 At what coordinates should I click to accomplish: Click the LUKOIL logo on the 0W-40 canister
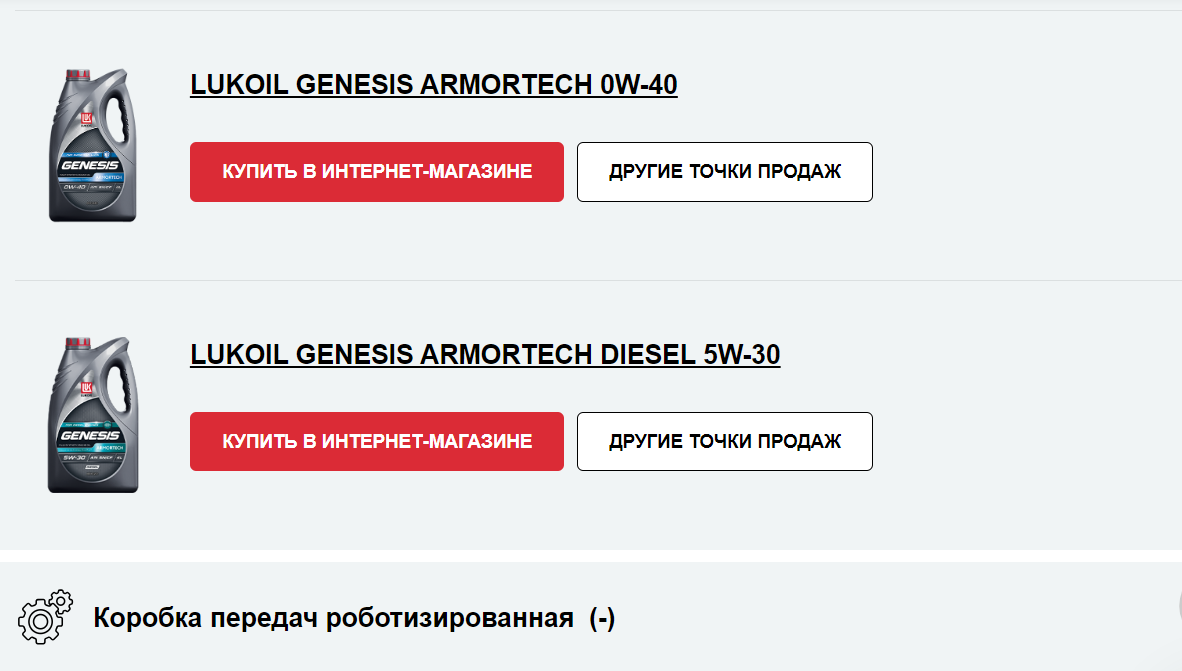click(86, 118)
